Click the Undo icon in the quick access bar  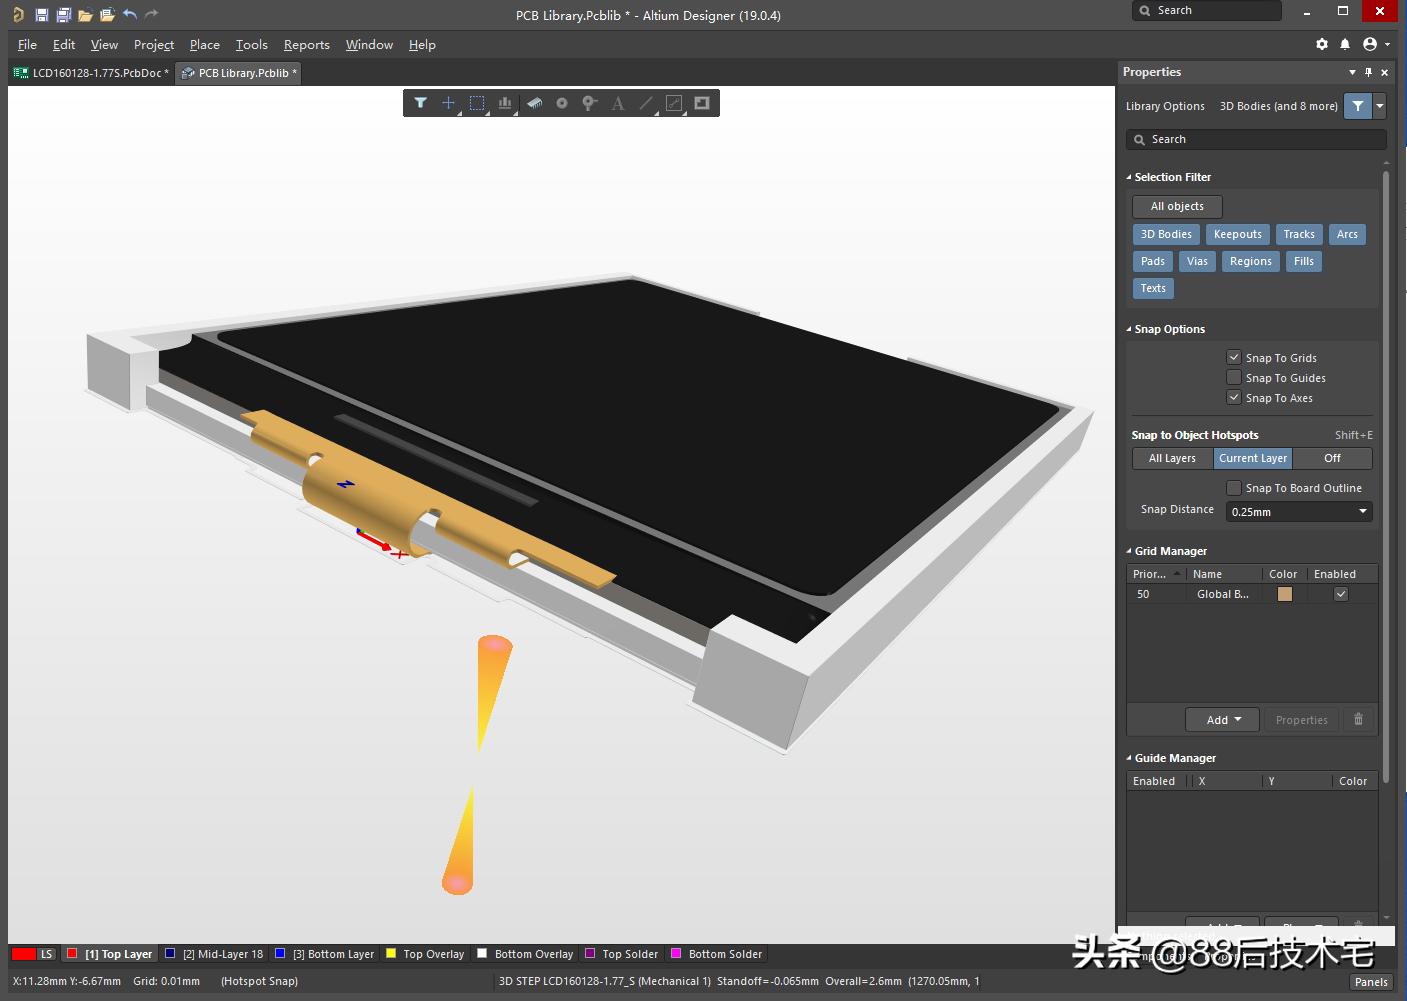coord(129,14)
